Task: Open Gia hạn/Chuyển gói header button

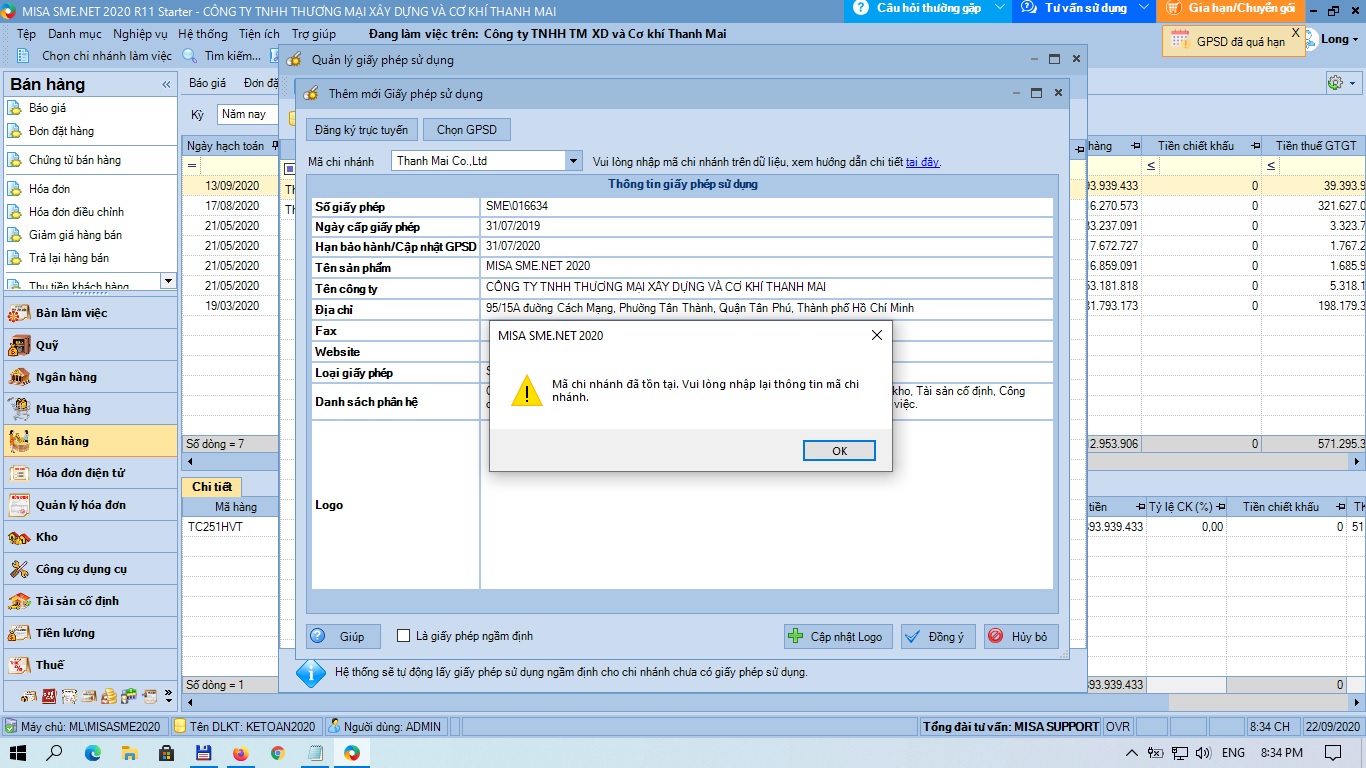Action: point(1230,8)
